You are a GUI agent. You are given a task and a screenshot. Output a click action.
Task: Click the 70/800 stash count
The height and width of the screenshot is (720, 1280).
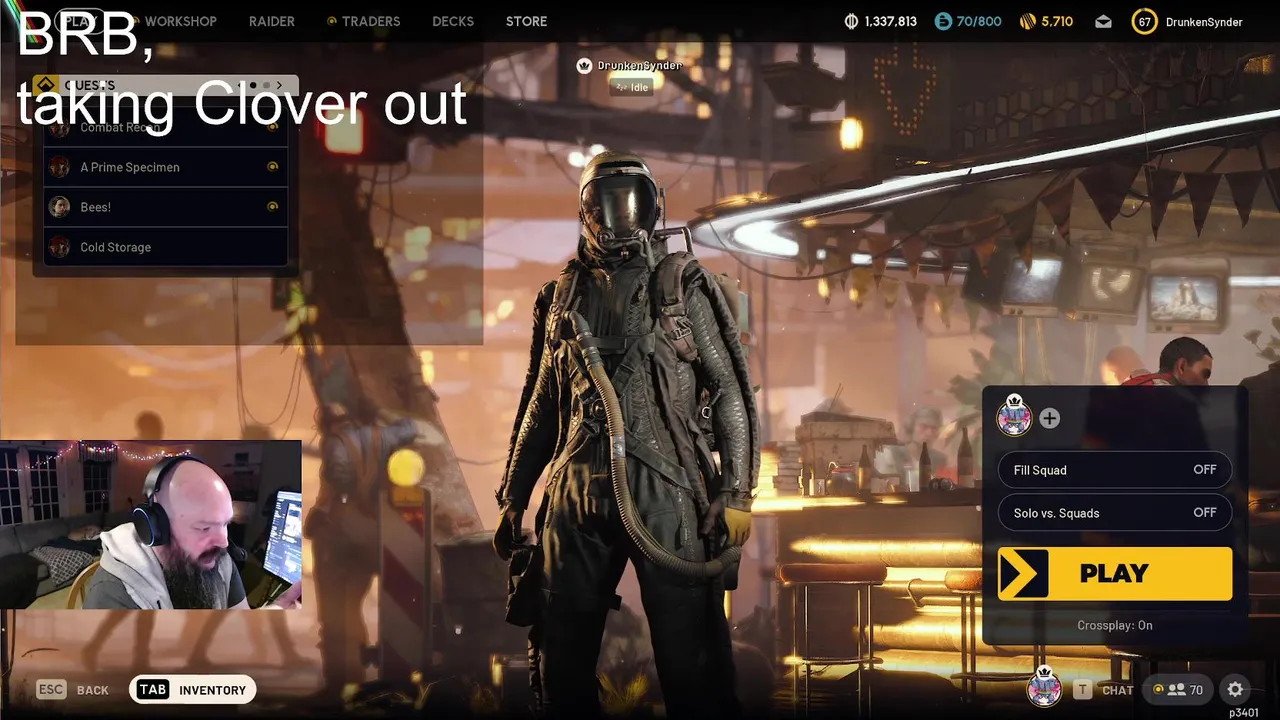[979, 21]
